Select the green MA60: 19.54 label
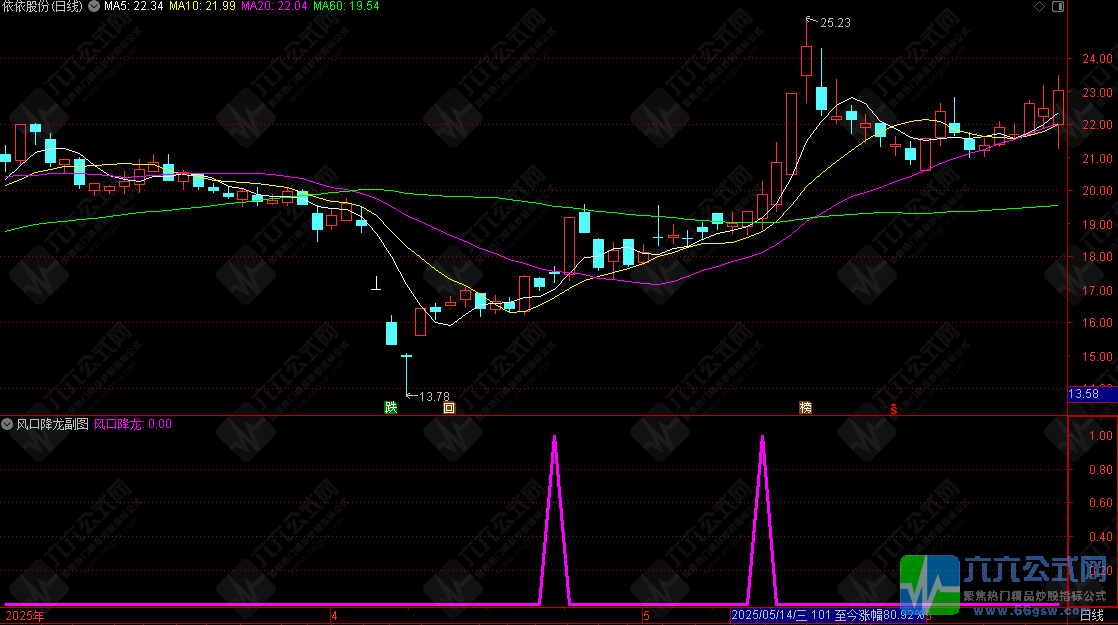This screenshot has height=625, width=1118. pos(346,6)
